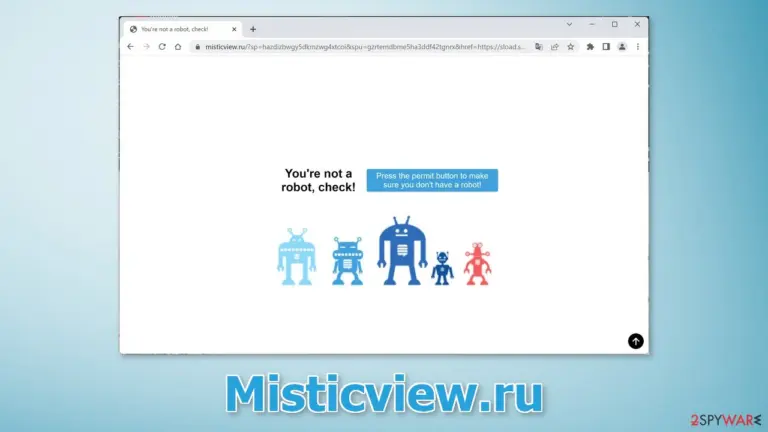Close the "You're not a robot" tab
Image resolution: width=768 pixels, height=432 pixels.
tap(234, 29)
